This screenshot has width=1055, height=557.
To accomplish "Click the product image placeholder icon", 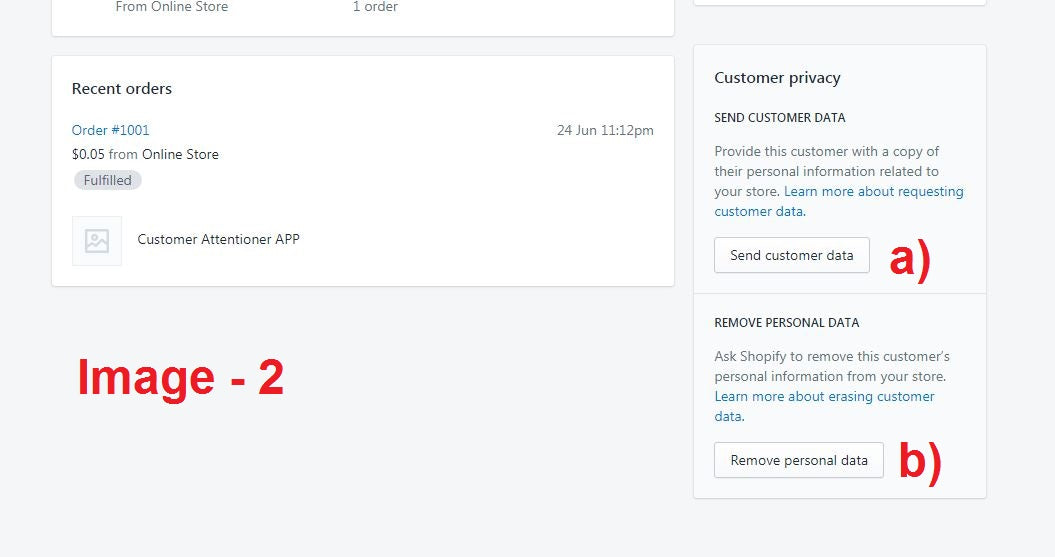I will [x=97, y=241].
